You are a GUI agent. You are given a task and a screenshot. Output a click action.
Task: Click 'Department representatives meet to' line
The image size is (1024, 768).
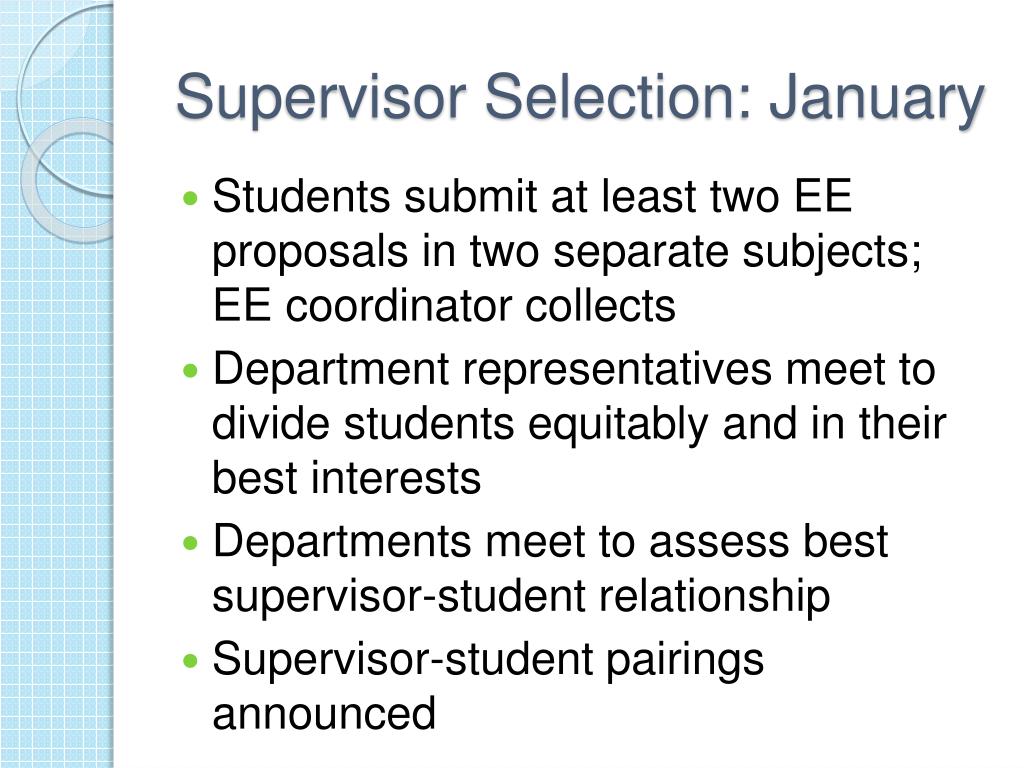click(574, 370)
